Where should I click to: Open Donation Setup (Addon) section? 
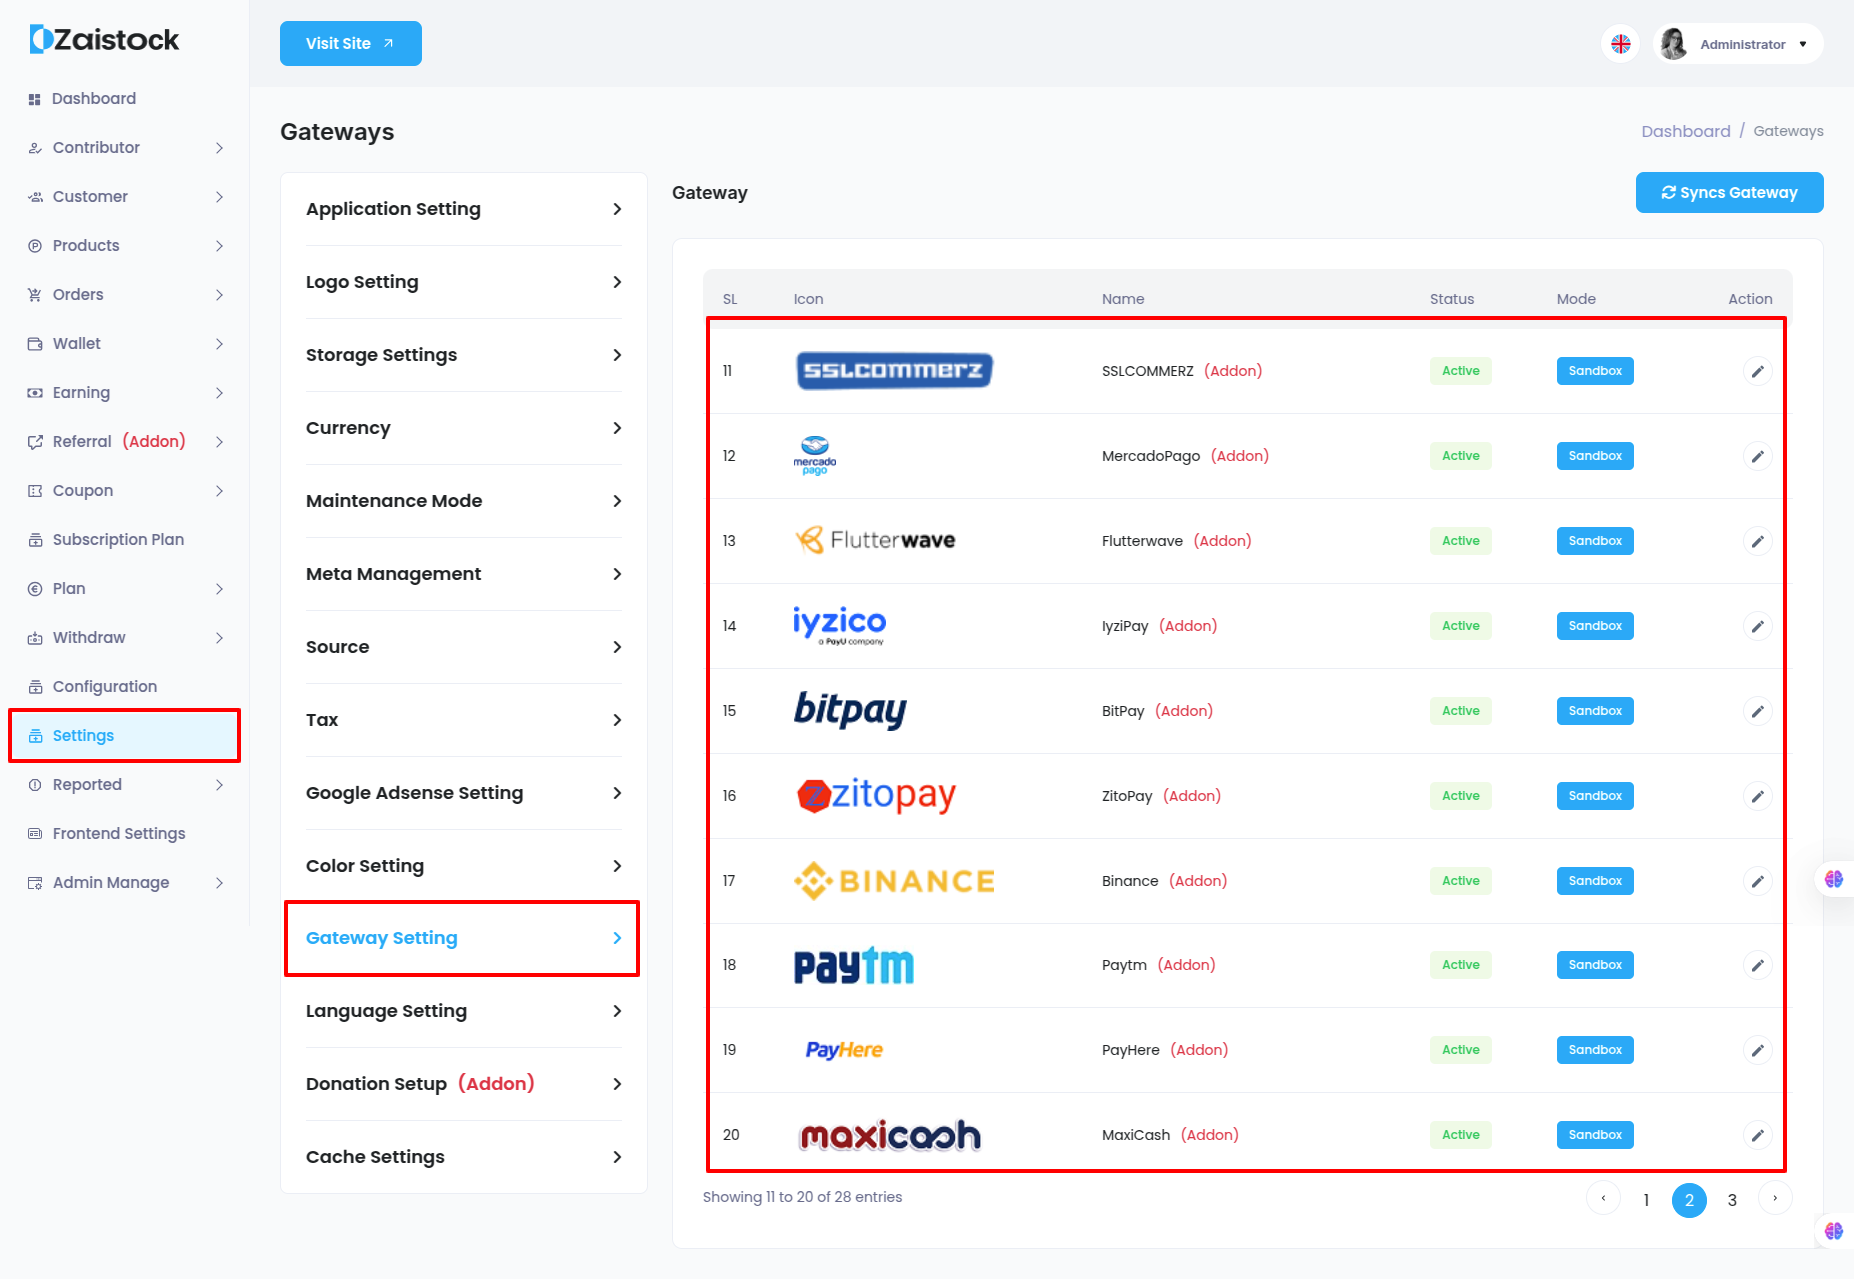463,1084
